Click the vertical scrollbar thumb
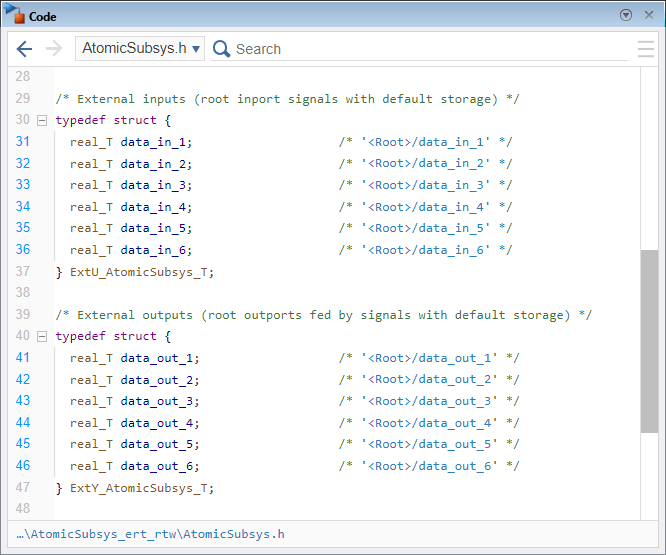The width and height of the screenshot is (666, 555). [649, 341]
